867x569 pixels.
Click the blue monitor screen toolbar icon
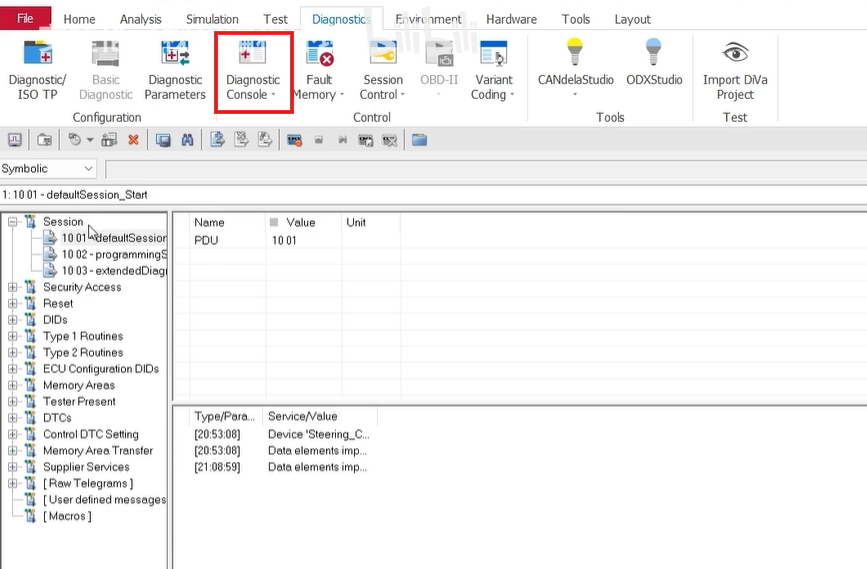click(163, 140)
